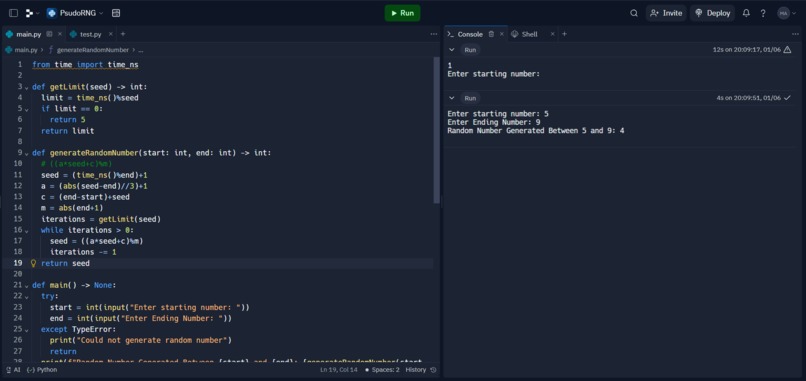This screenshot has width=806, height=381.
Task: Fold the except block at line 25
Action: (x=27, y=330)
